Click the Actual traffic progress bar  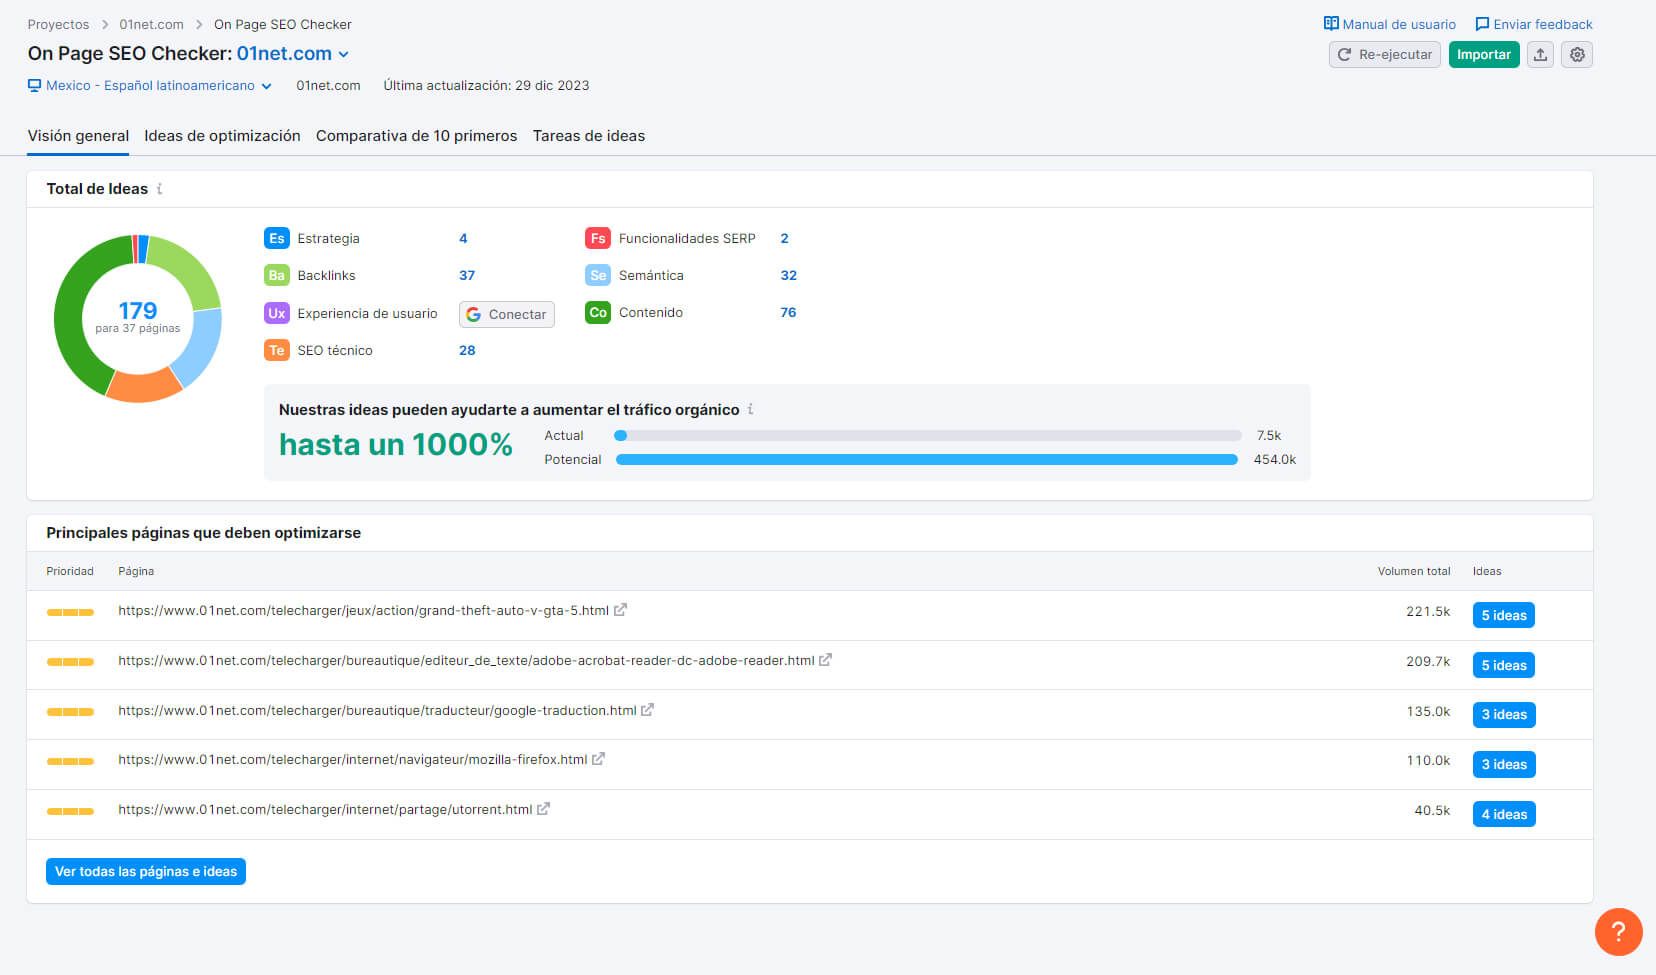(x=928, y=435)
